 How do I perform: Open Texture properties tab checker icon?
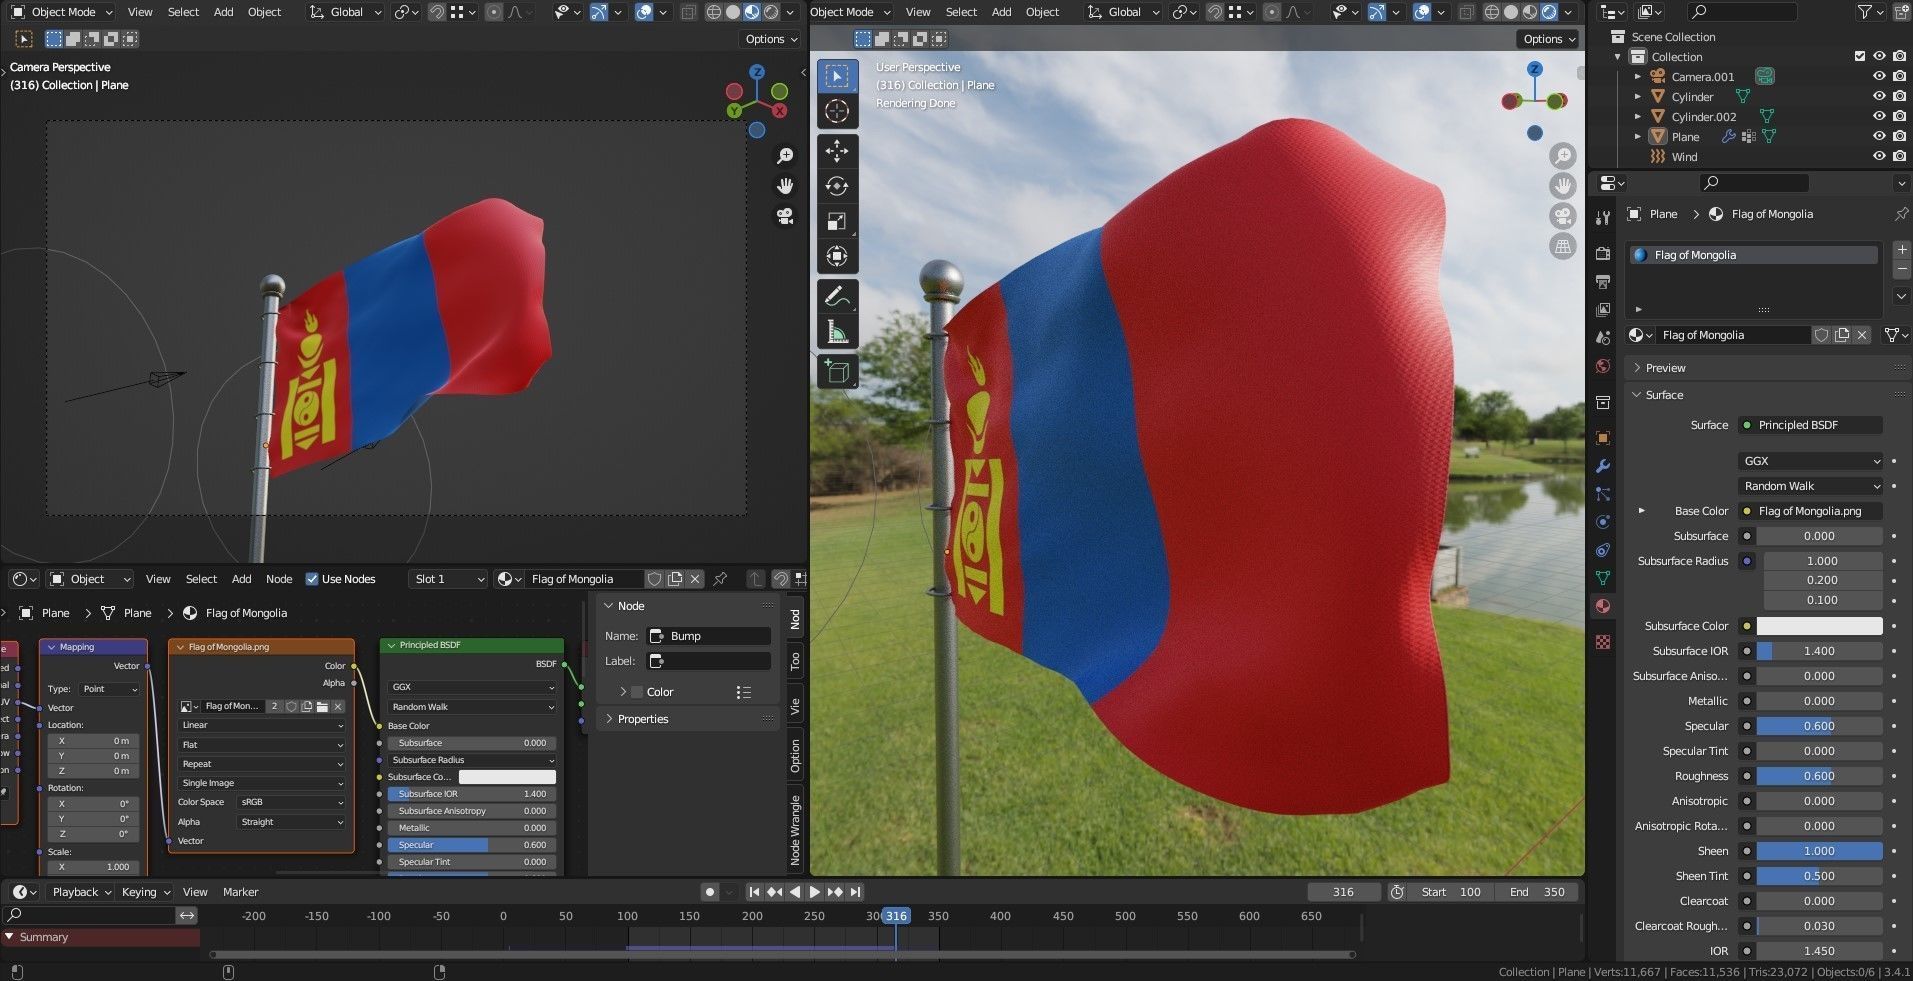pyautogui.click(x=1603, y=642)
